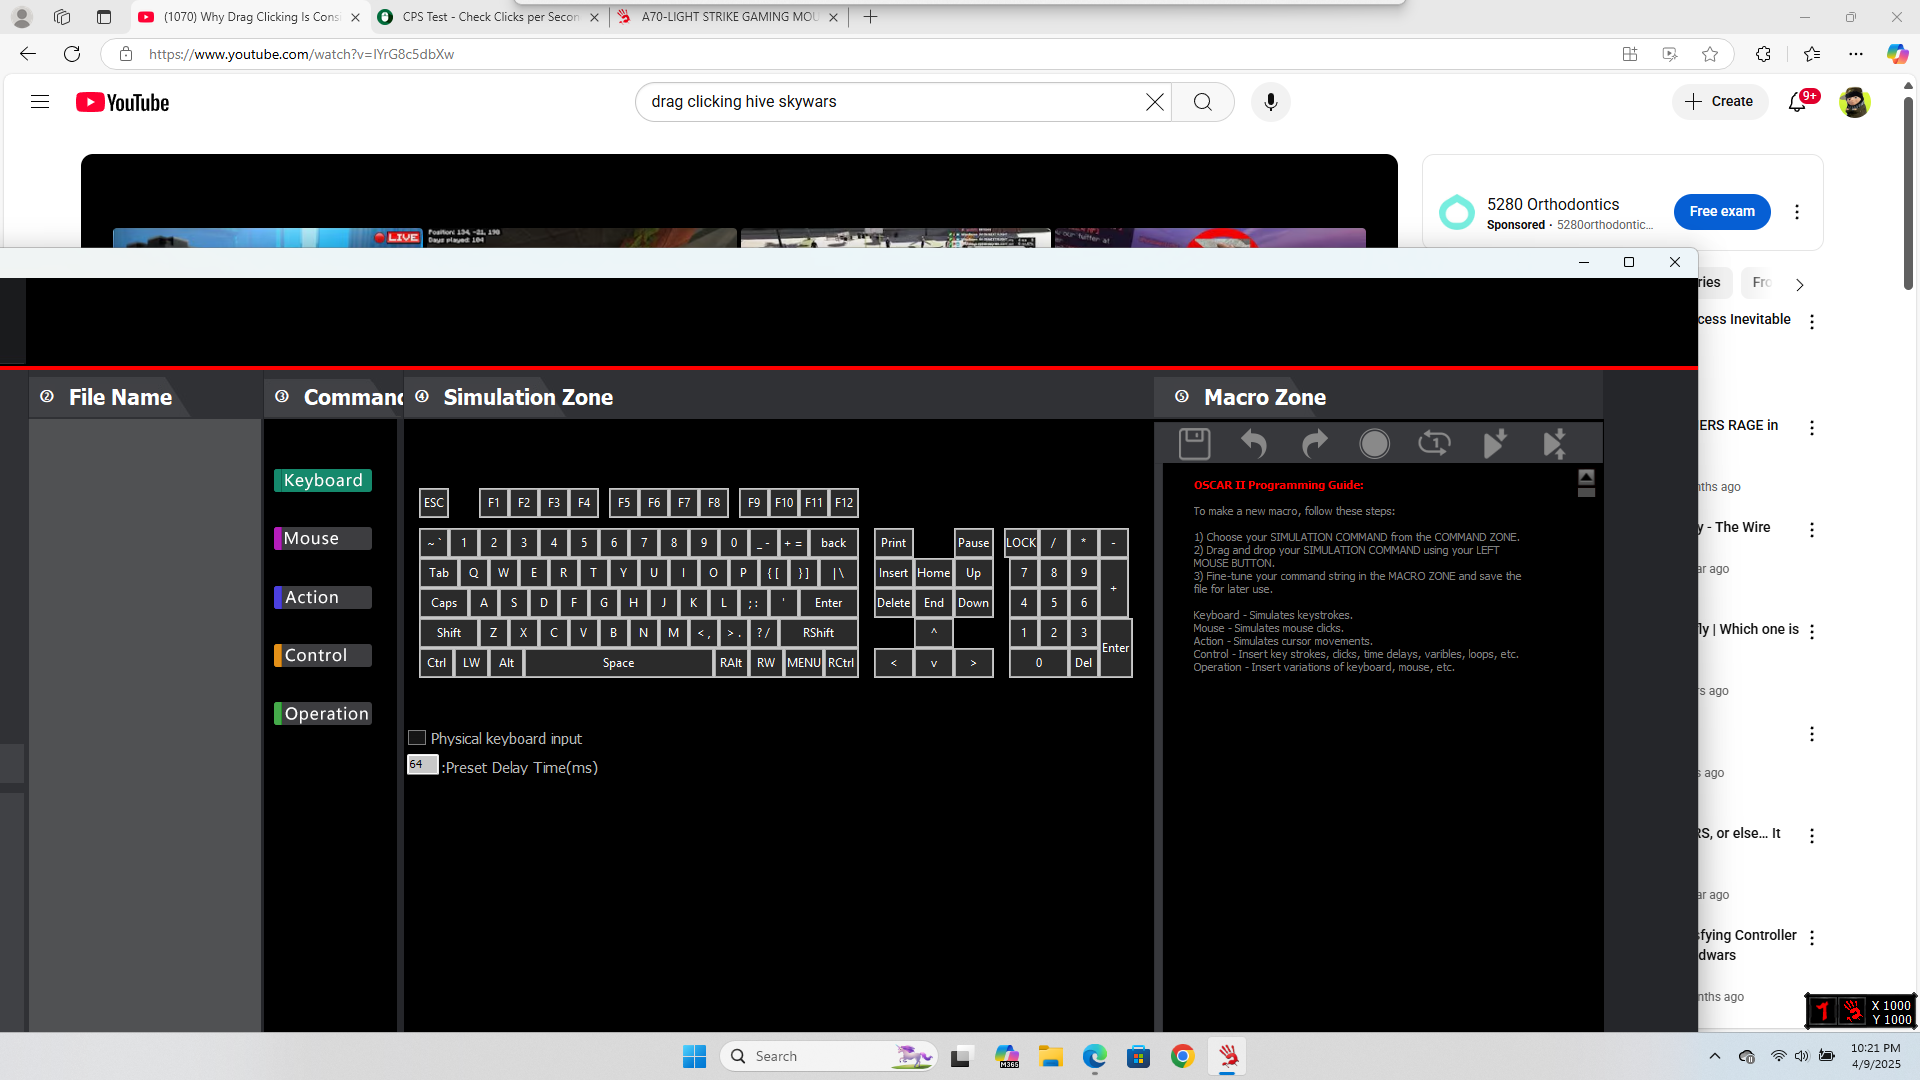The width and height of the screenshot is (1920, 1080).
Task: Select the back (backspace) key
Action: pos(833,543)
